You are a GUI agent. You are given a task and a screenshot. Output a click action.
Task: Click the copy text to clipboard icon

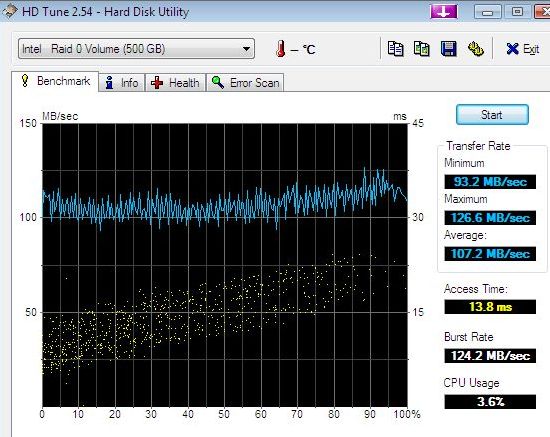396,48
